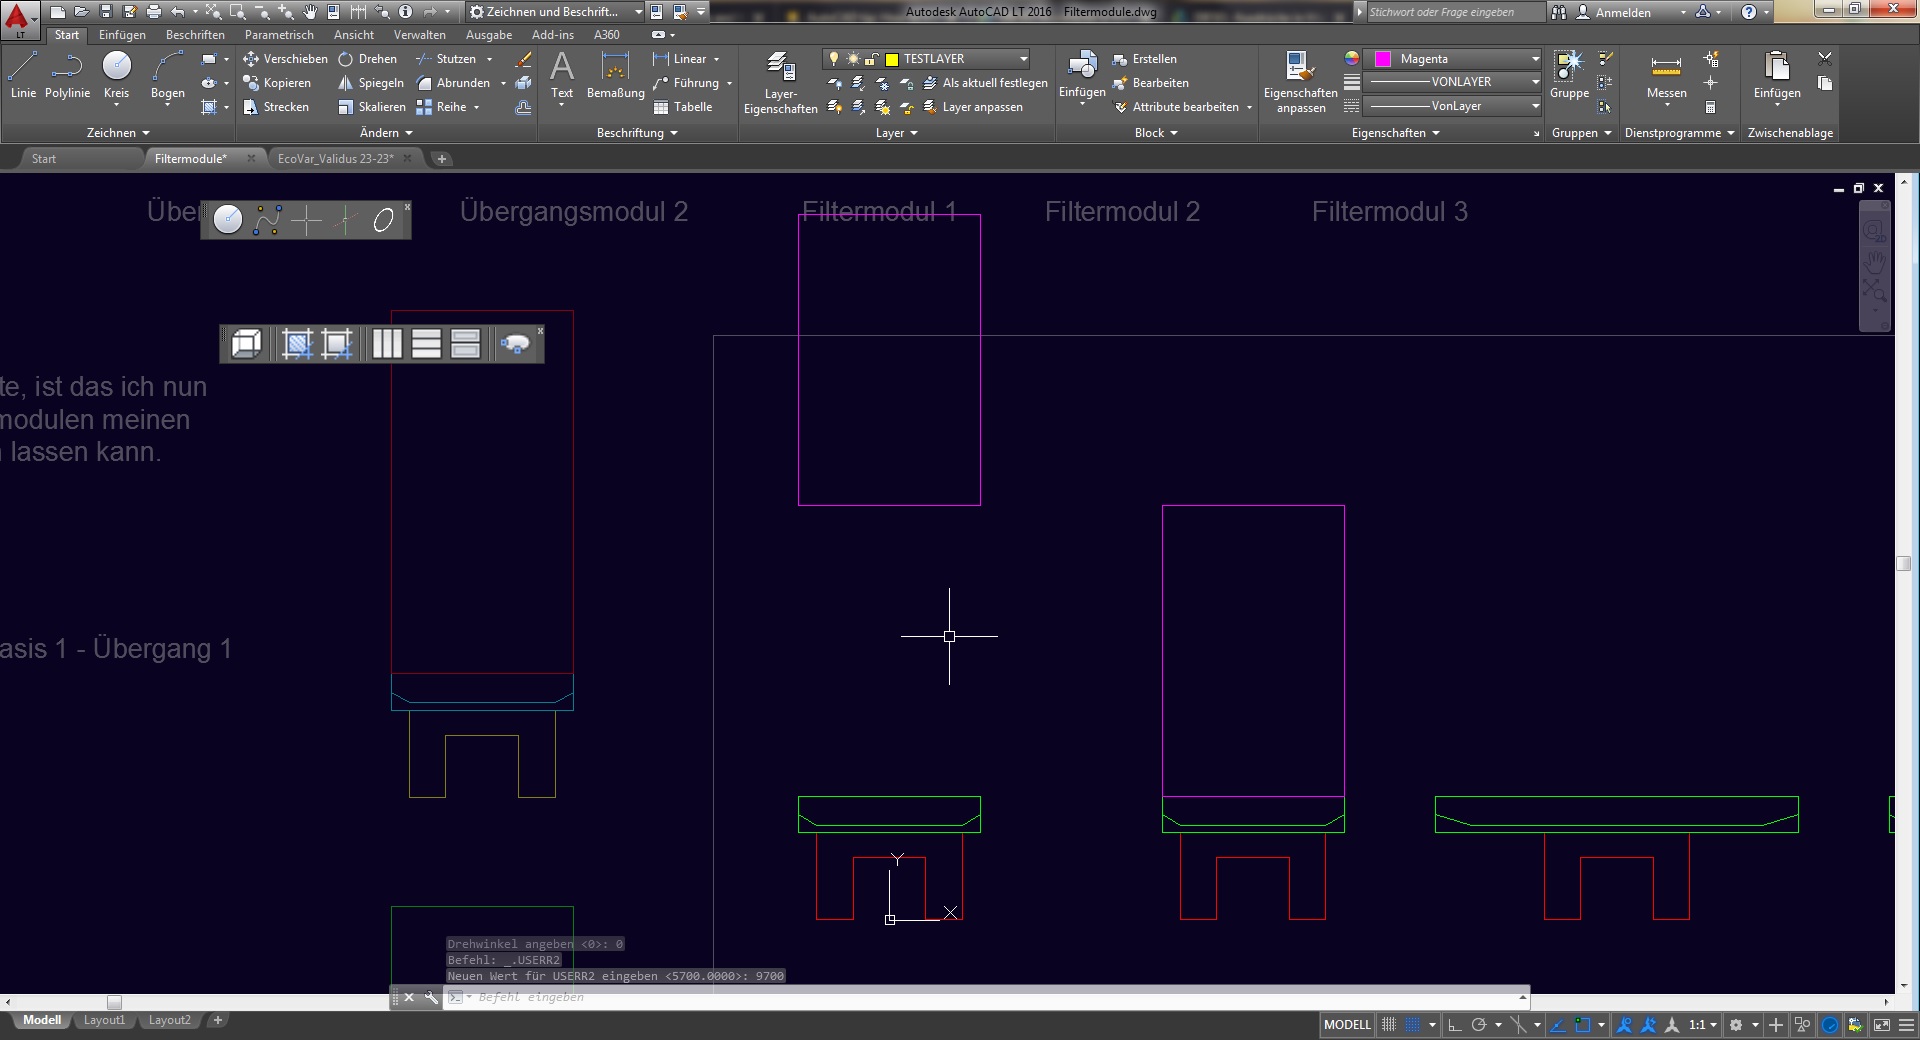Click the vertical scrollbar thumb
The height and width of the screenshot is (1040, 1920).
1904,564
